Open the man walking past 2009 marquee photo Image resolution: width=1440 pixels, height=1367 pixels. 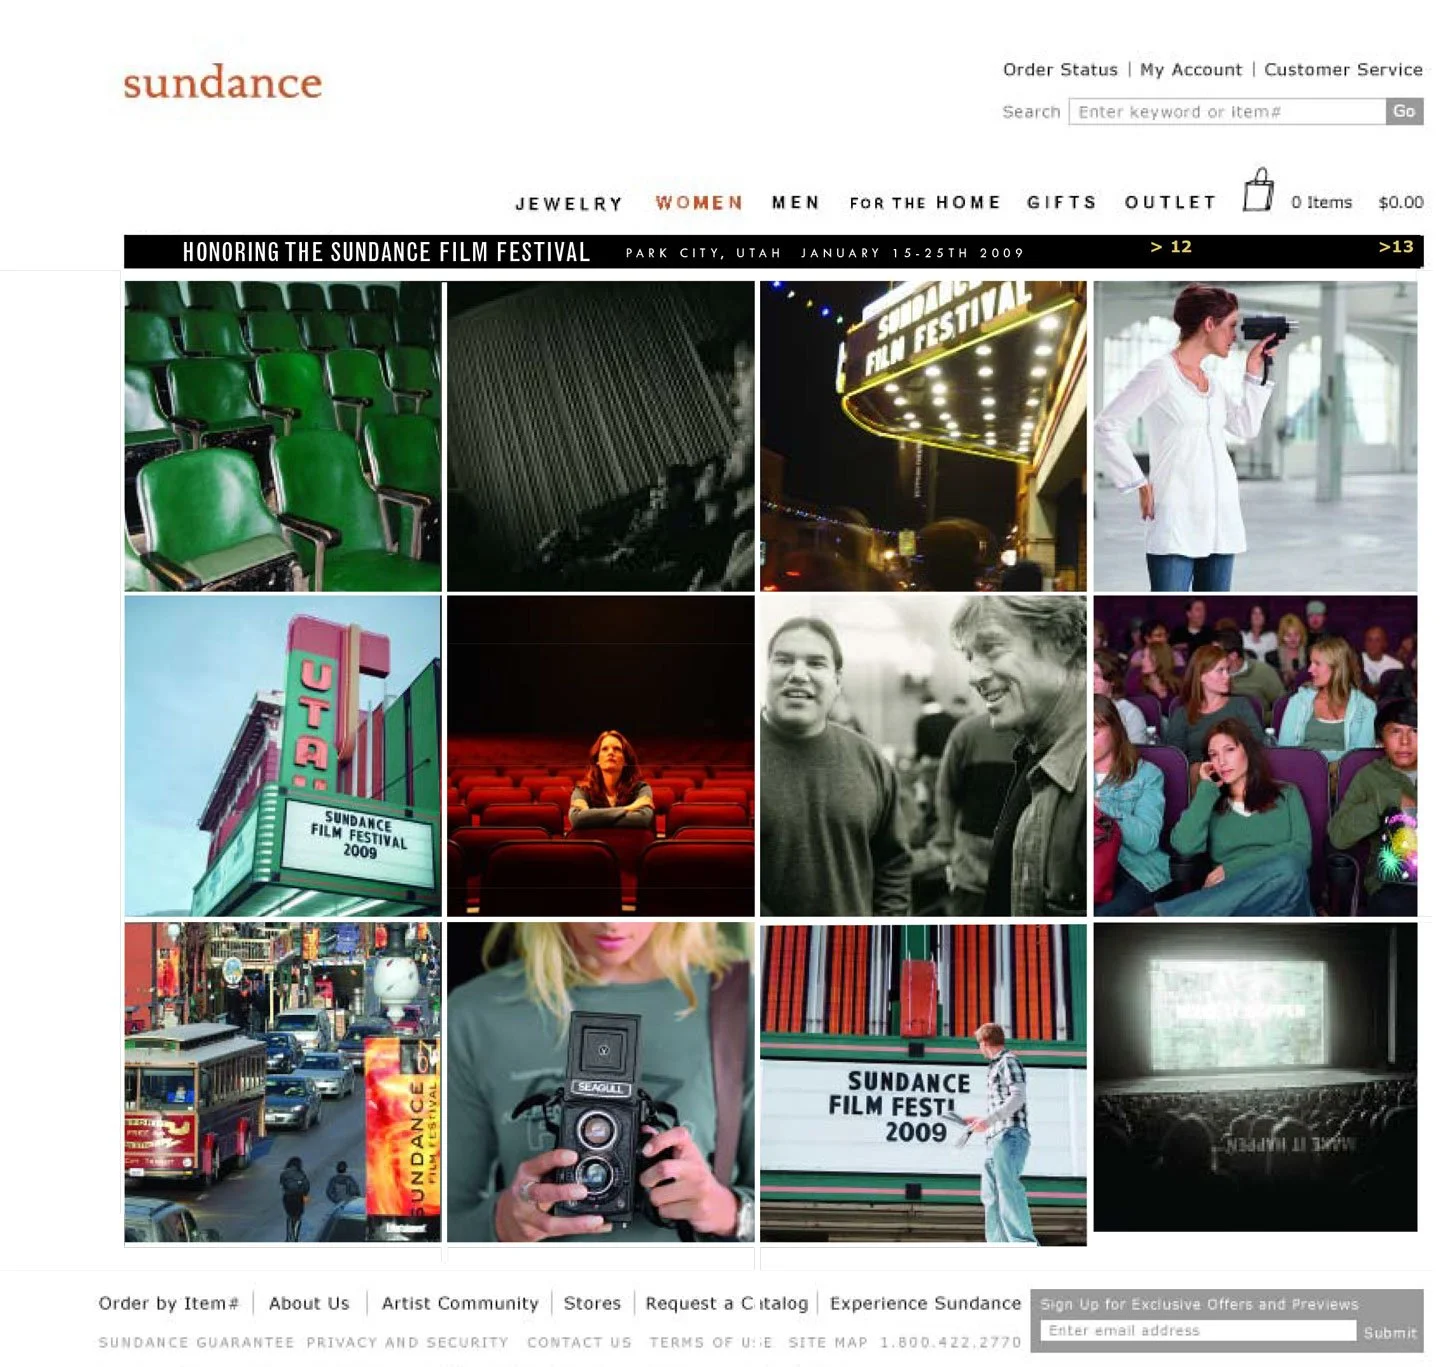[923, 1084]
